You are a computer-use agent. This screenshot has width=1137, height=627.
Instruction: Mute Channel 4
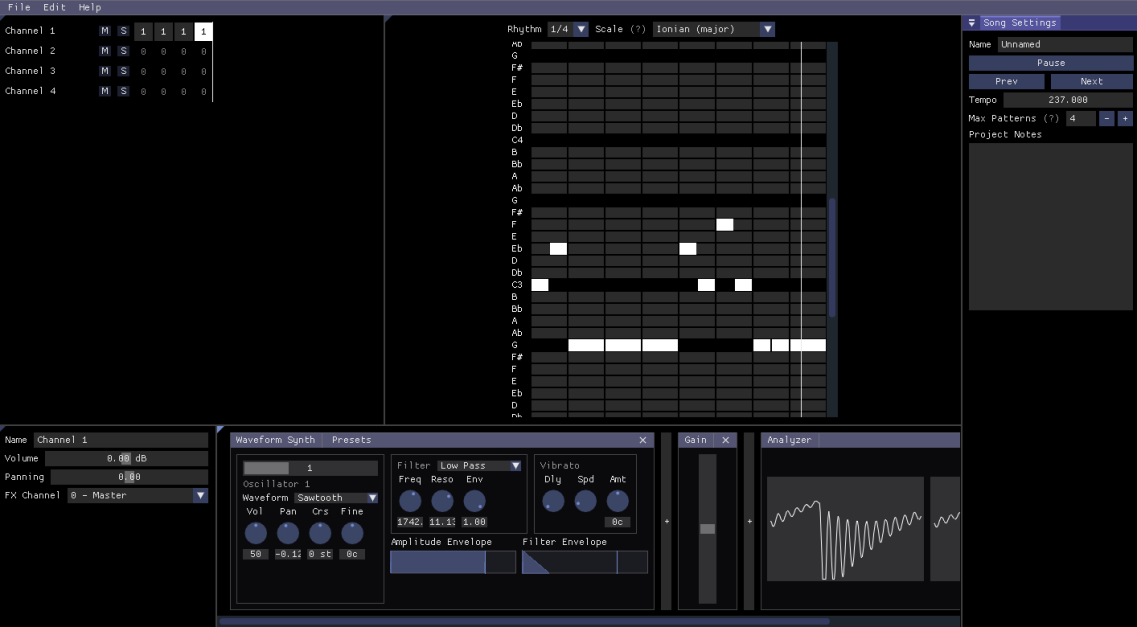(104, 91)
